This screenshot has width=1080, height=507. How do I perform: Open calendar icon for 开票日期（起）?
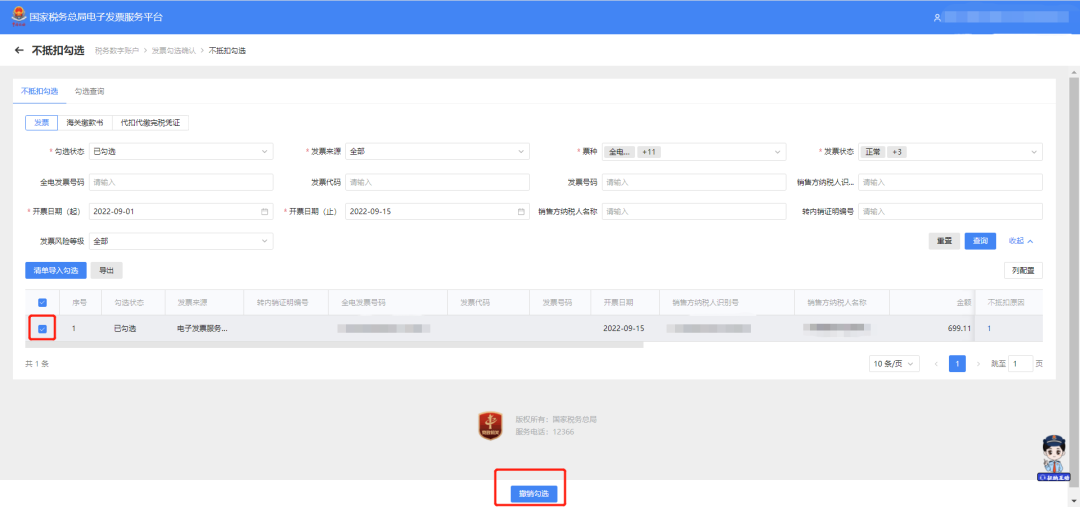coord(264,212)
